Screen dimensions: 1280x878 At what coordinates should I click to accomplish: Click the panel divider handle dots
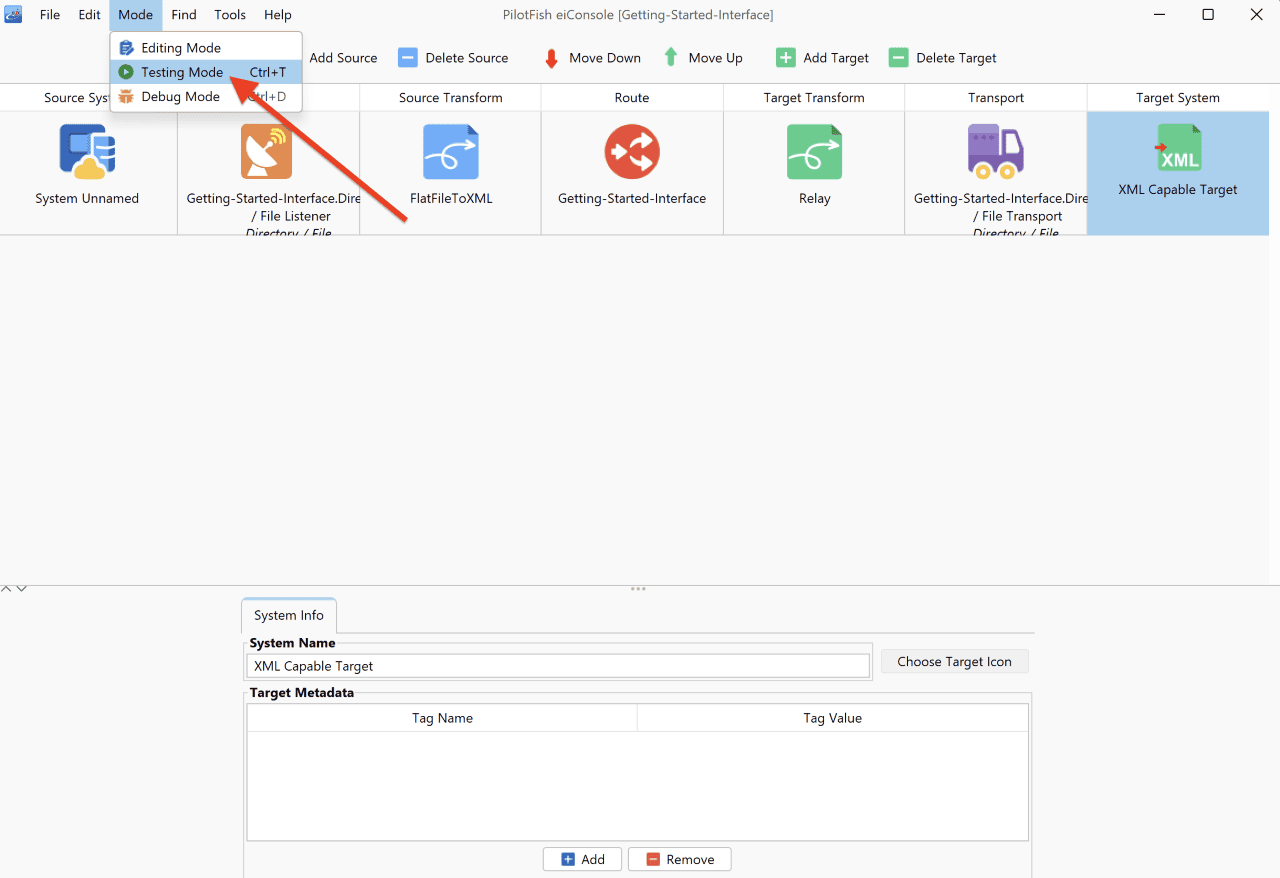pos(638,589)
